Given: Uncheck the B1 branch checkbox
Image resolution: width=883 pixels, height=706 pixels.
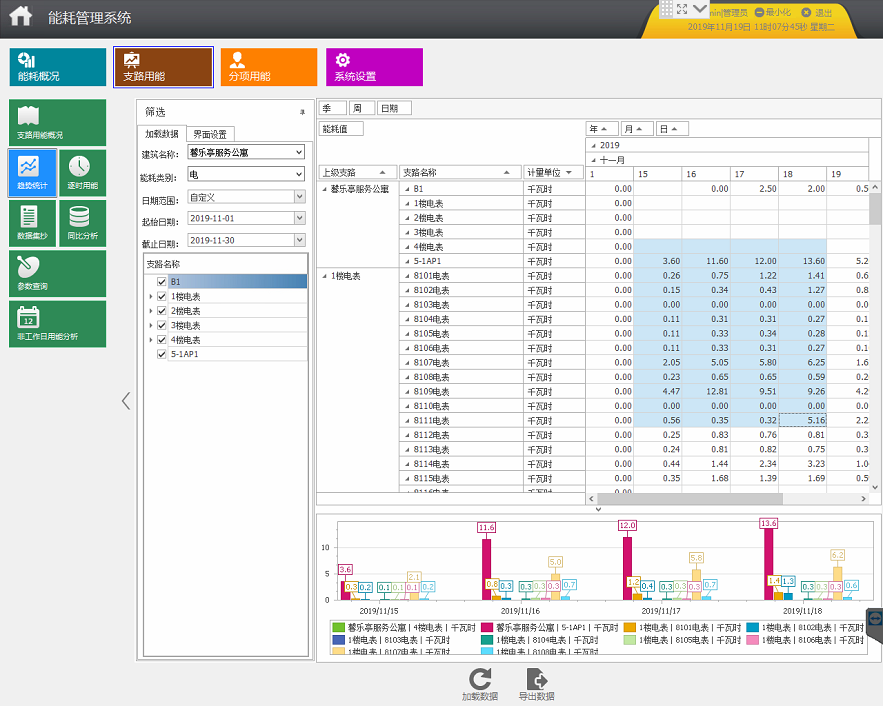Looking at the screenshot, I should 162,281.
